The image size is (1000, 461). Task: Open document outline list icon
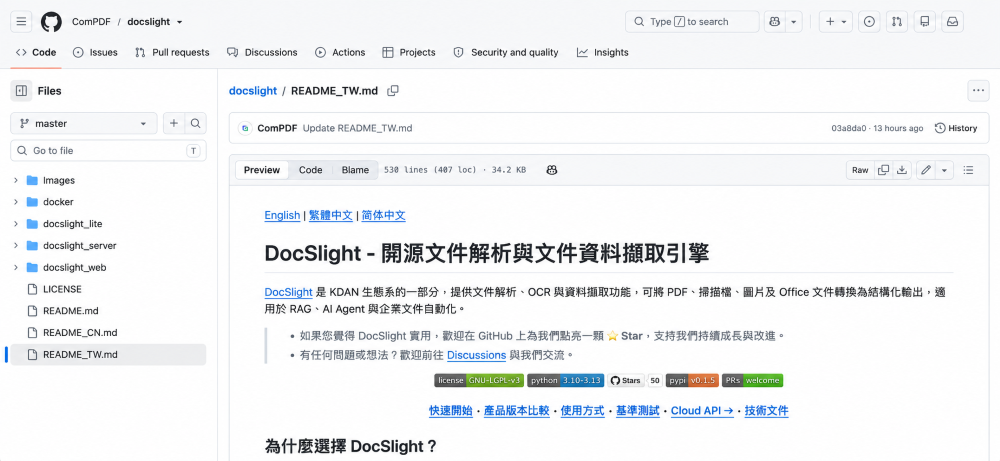coord(968,170)
